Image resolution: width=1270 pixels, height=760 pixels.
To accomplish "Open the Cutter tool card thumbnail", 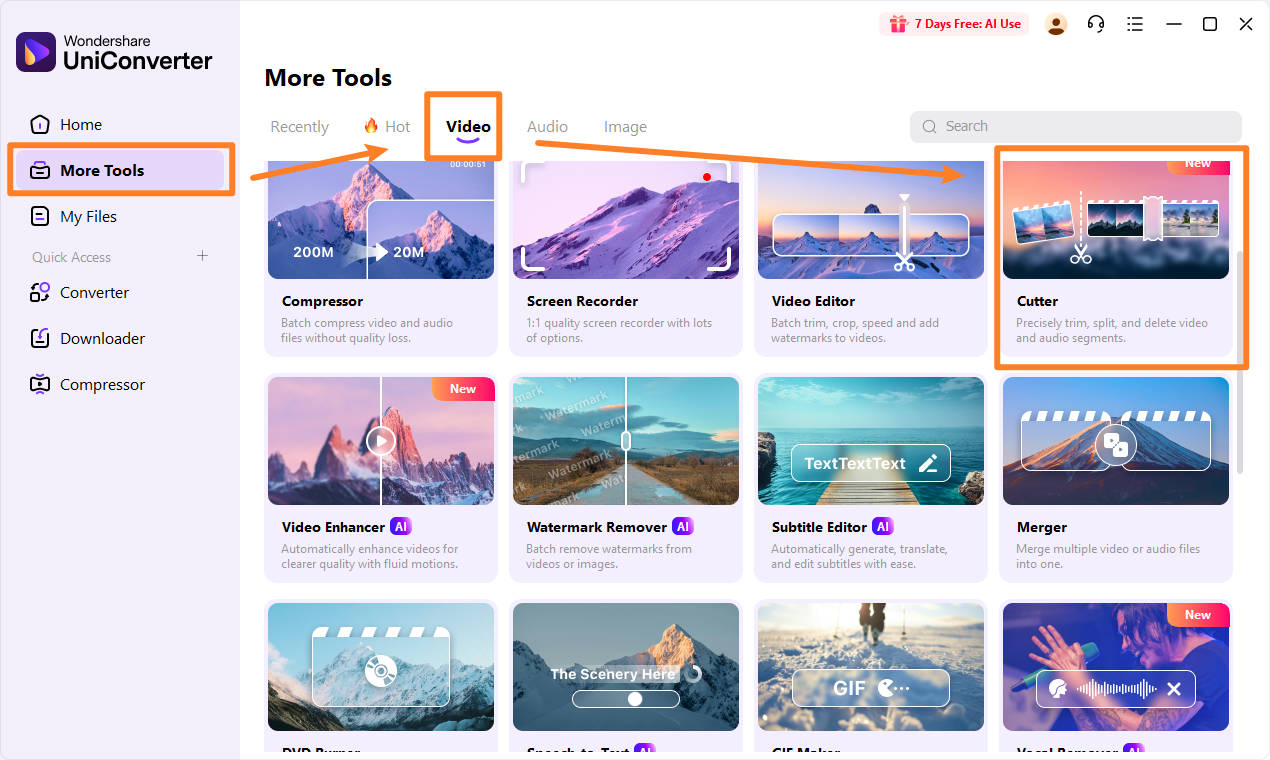I will tap(1116, 220).
